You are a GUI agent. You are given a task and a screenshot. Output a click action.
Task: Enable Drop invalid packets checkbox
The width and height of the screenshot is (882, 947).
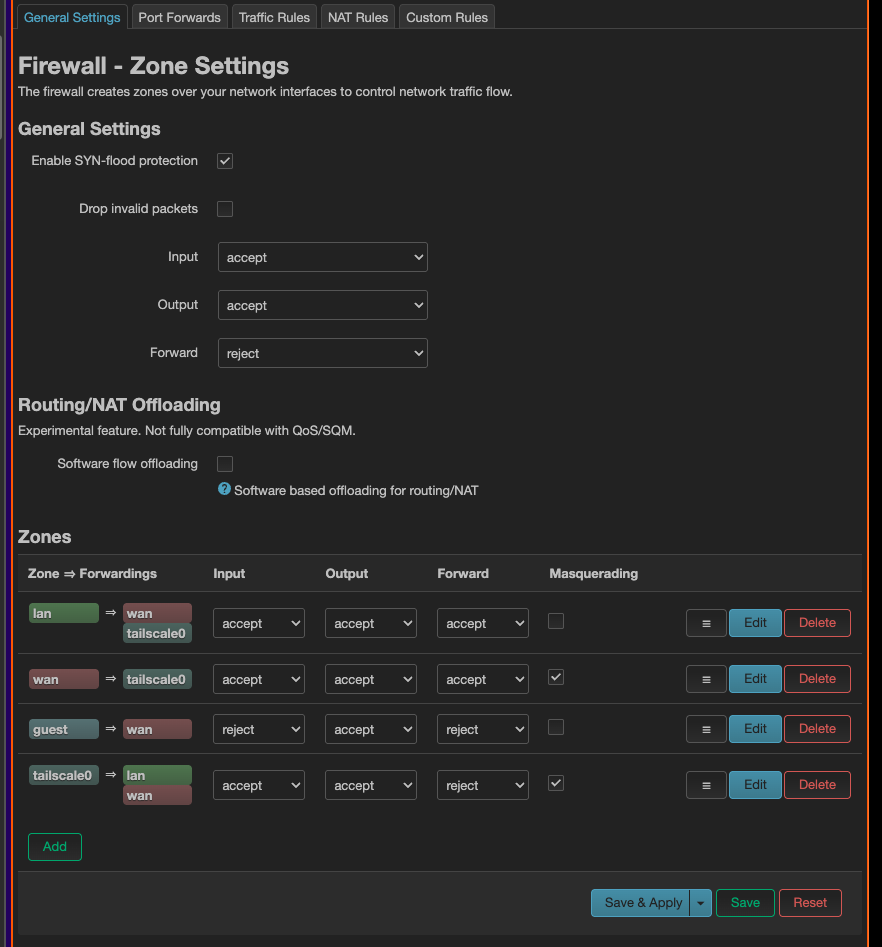(x=225, y=209)
